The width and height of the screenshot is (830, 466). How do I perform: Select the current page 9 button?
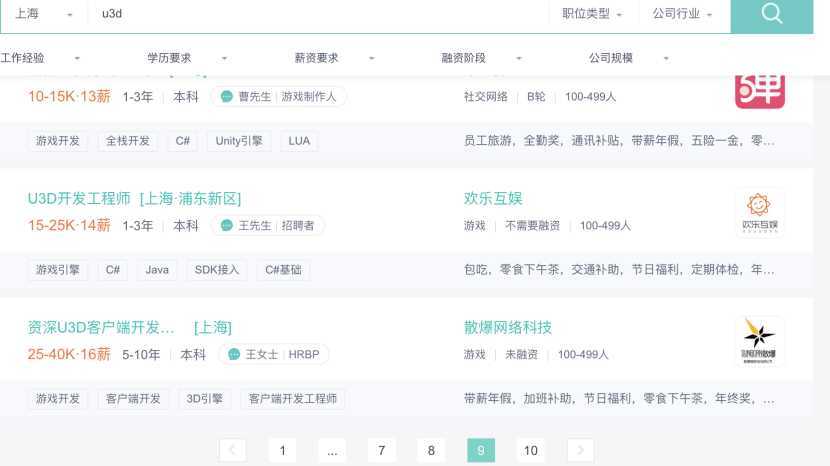481,450
